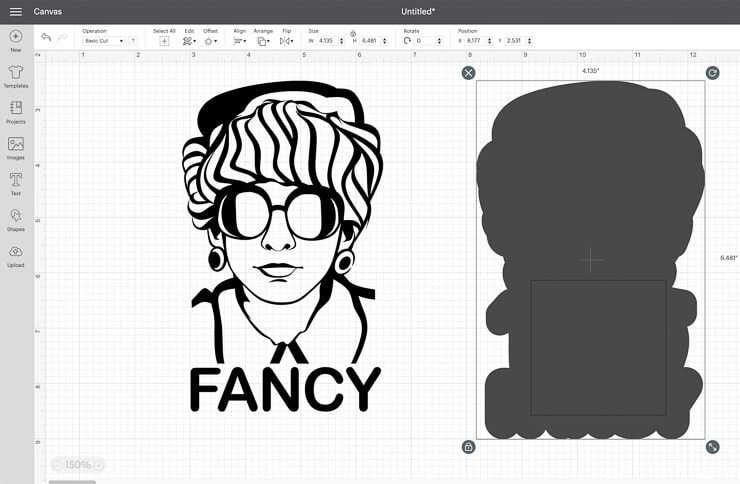This screenshot has height=484, width=740.
Task: Click the Upload icon
Action: click(15, 252)
